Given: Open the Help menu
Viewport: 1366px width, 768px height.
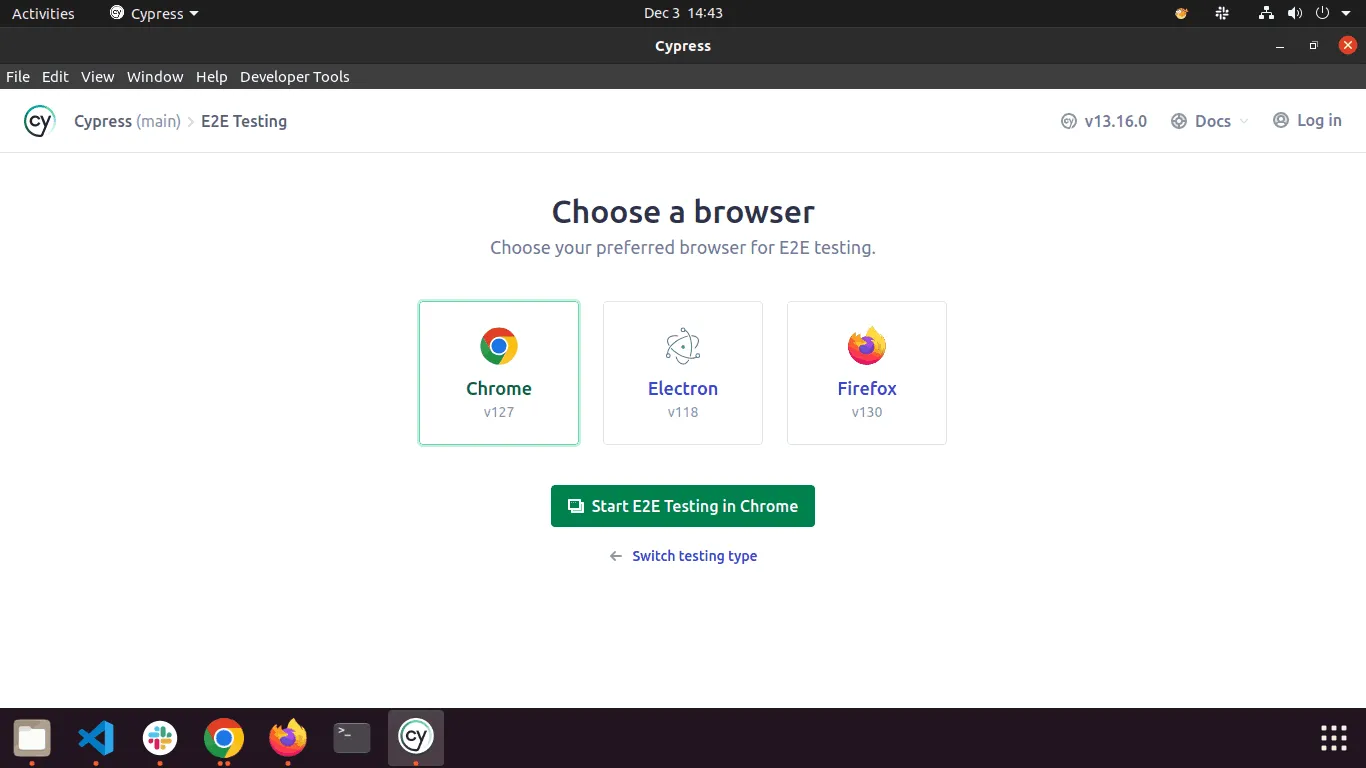Looking at the screenshot, I should coord(212,77).
